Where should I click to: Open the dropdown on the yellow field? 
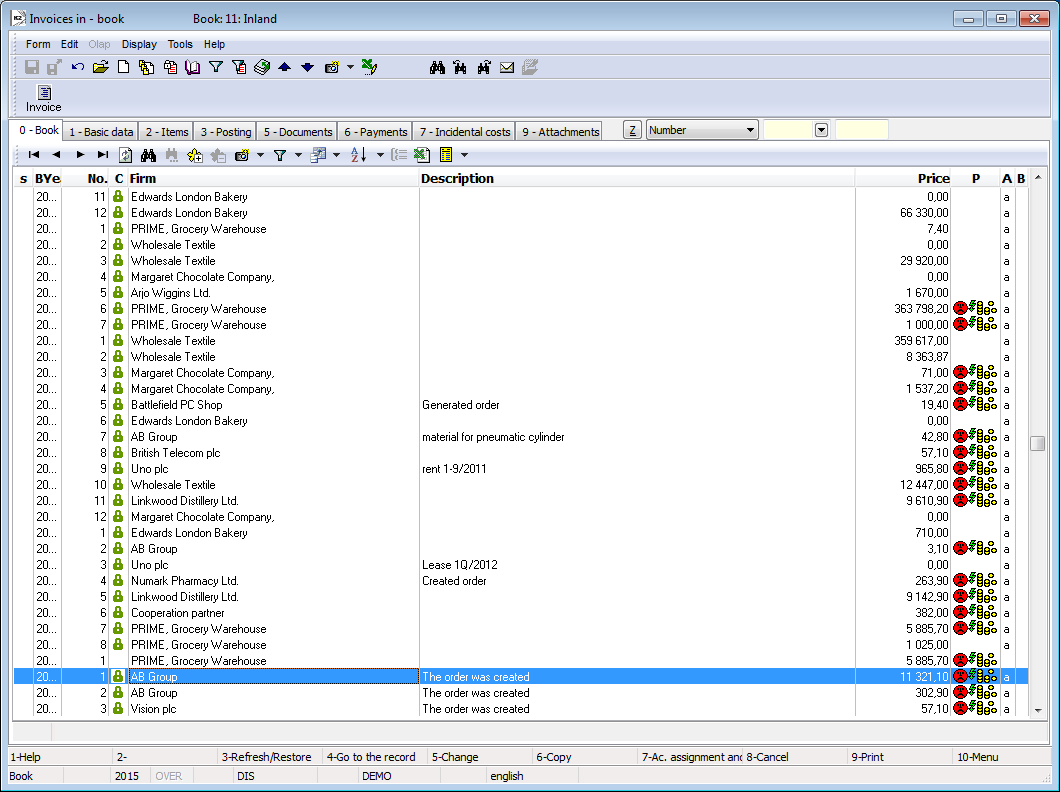[x=821, y=130]
